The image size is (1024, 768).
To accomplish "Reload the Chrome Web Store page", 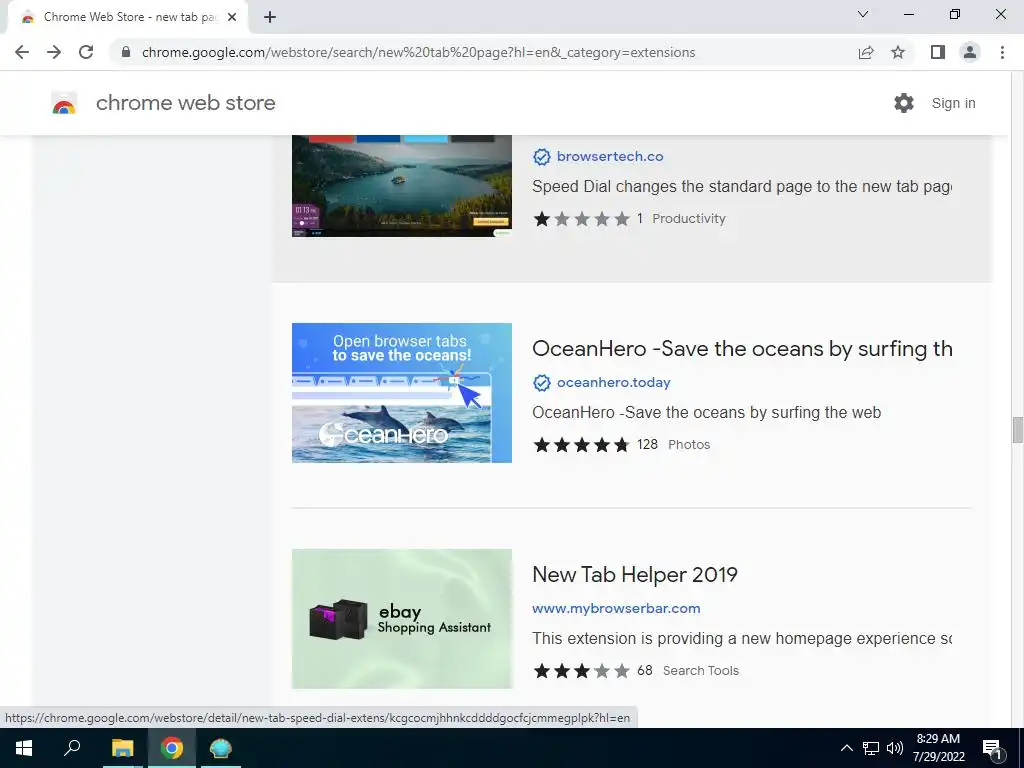I will point(86,52).
